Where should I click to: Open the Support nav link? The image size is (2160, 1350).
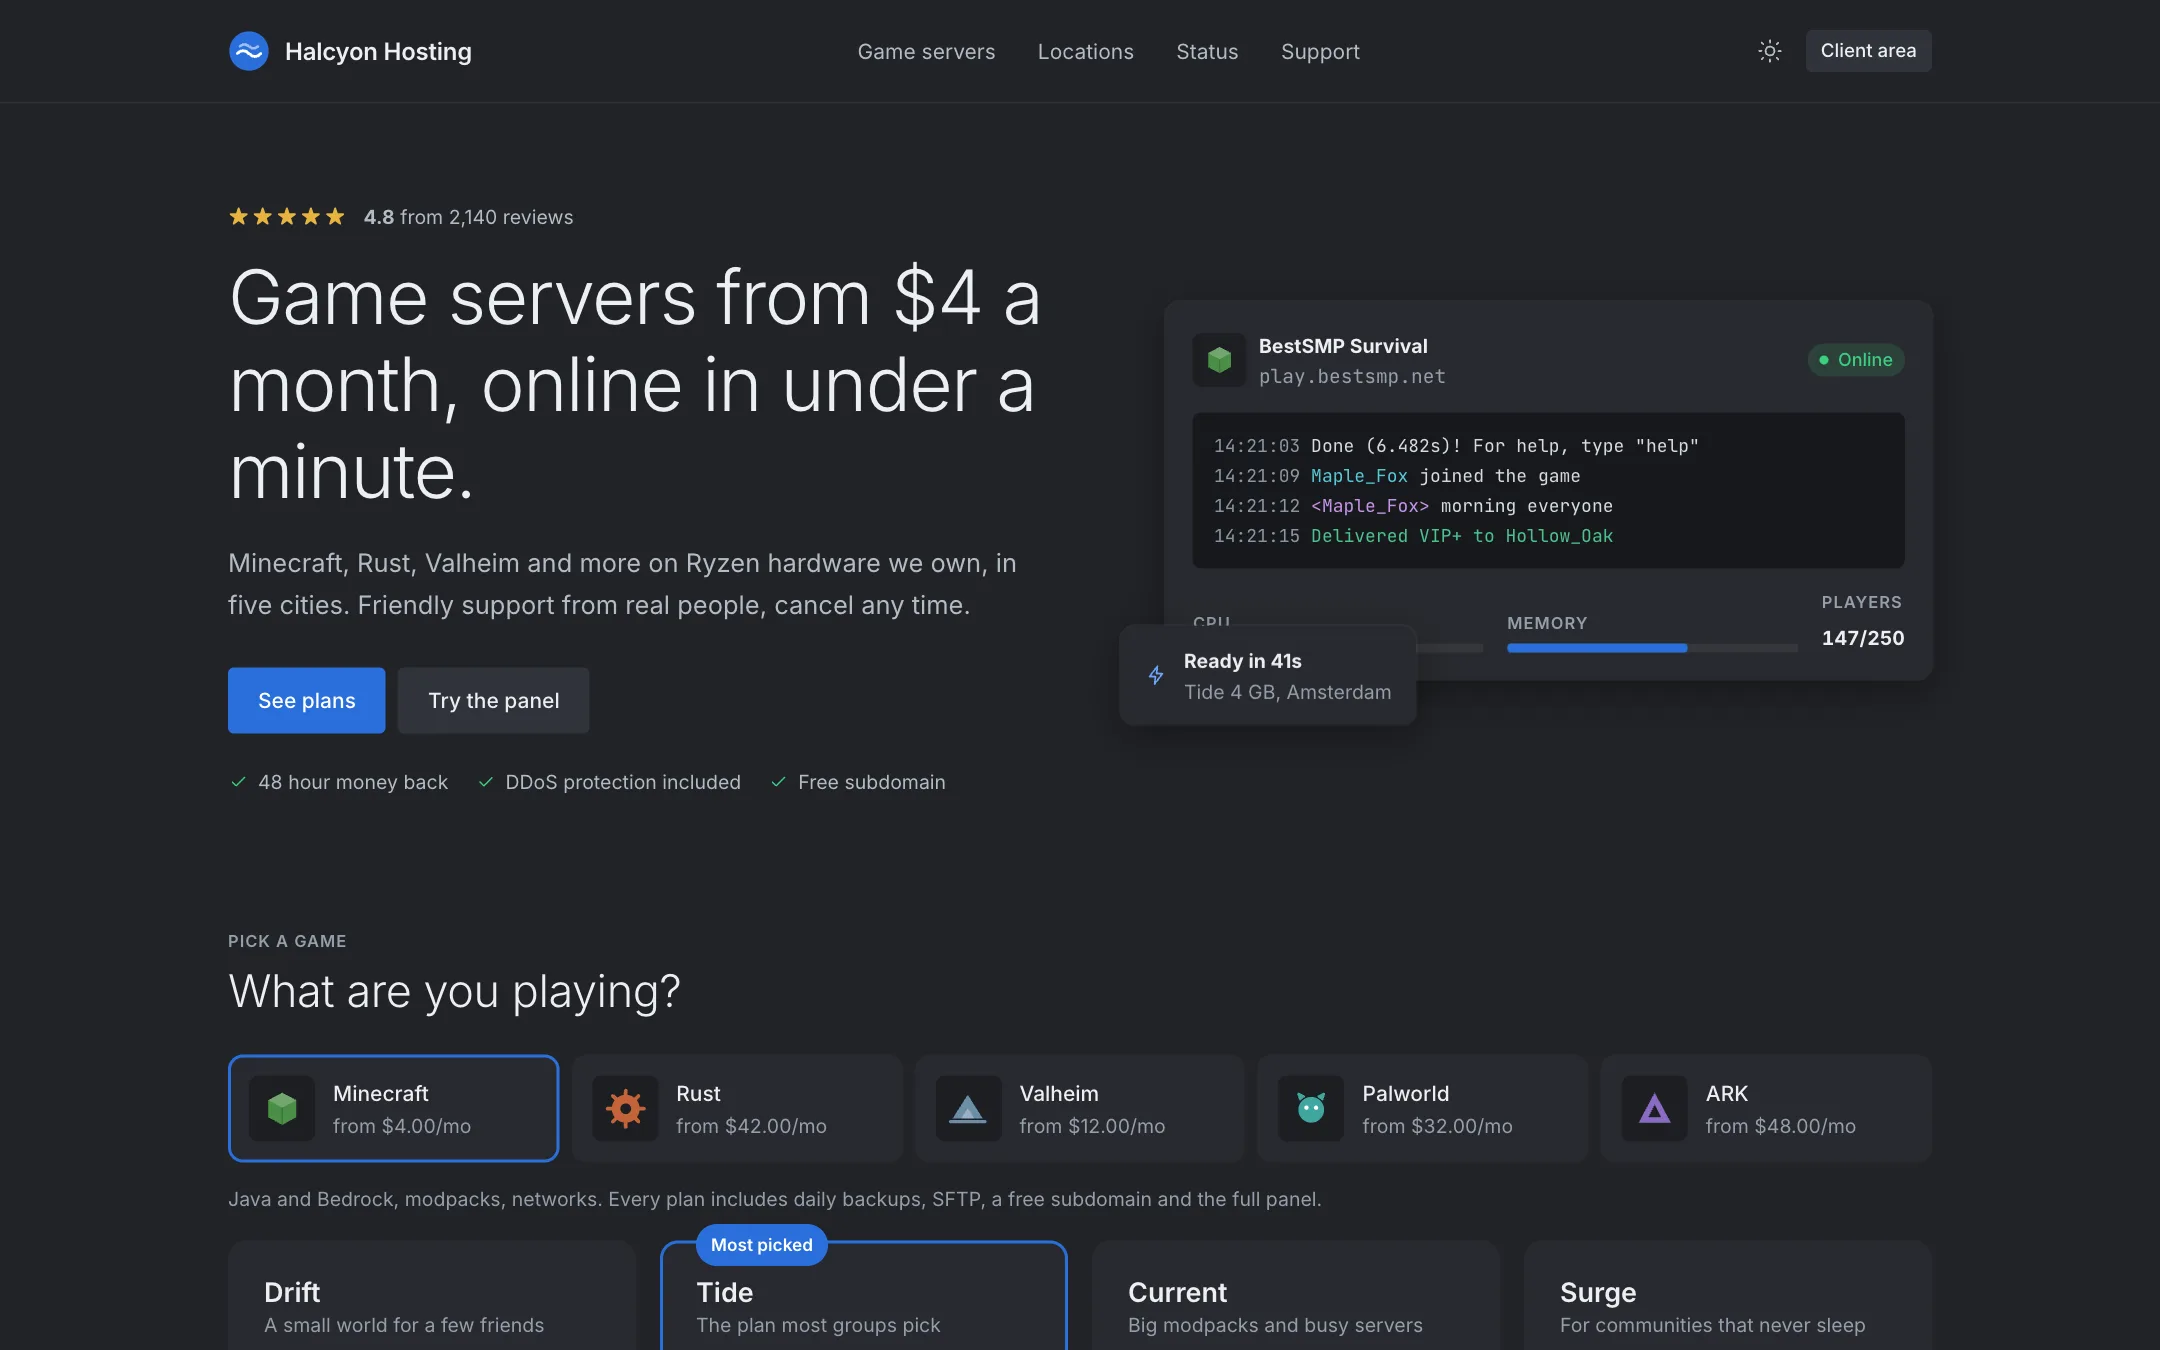point(1320,51)
